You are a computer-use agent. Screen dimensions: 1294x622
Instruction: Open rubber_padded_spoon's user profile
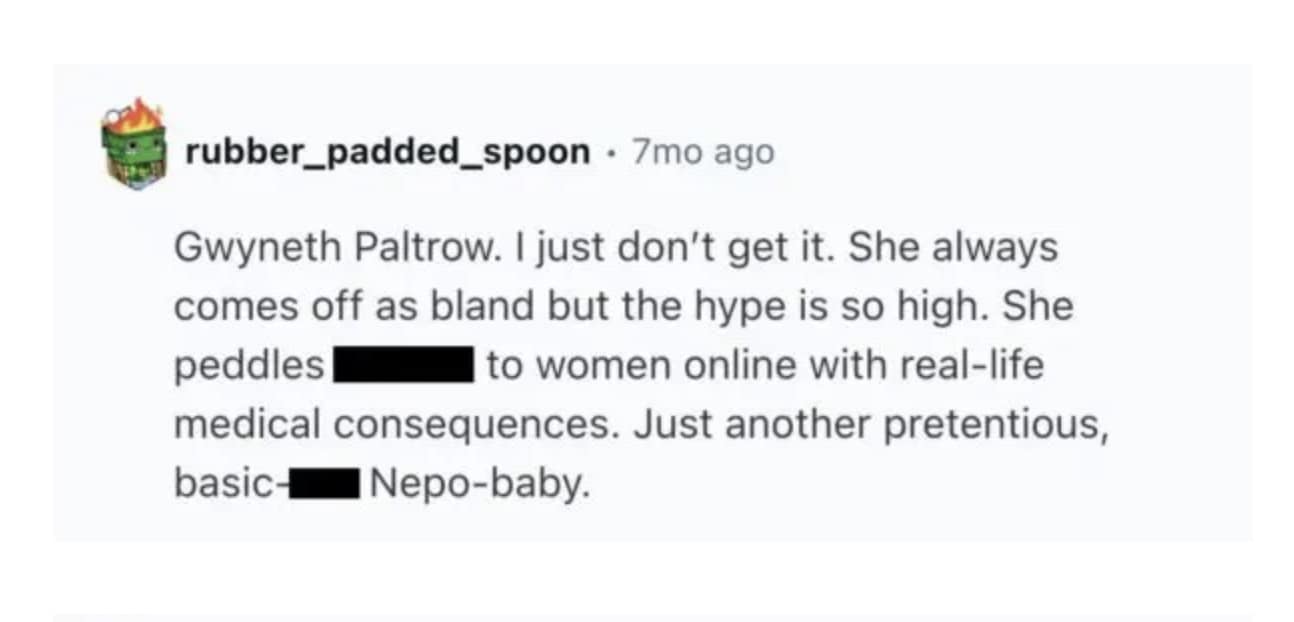(x=388, y=152)
